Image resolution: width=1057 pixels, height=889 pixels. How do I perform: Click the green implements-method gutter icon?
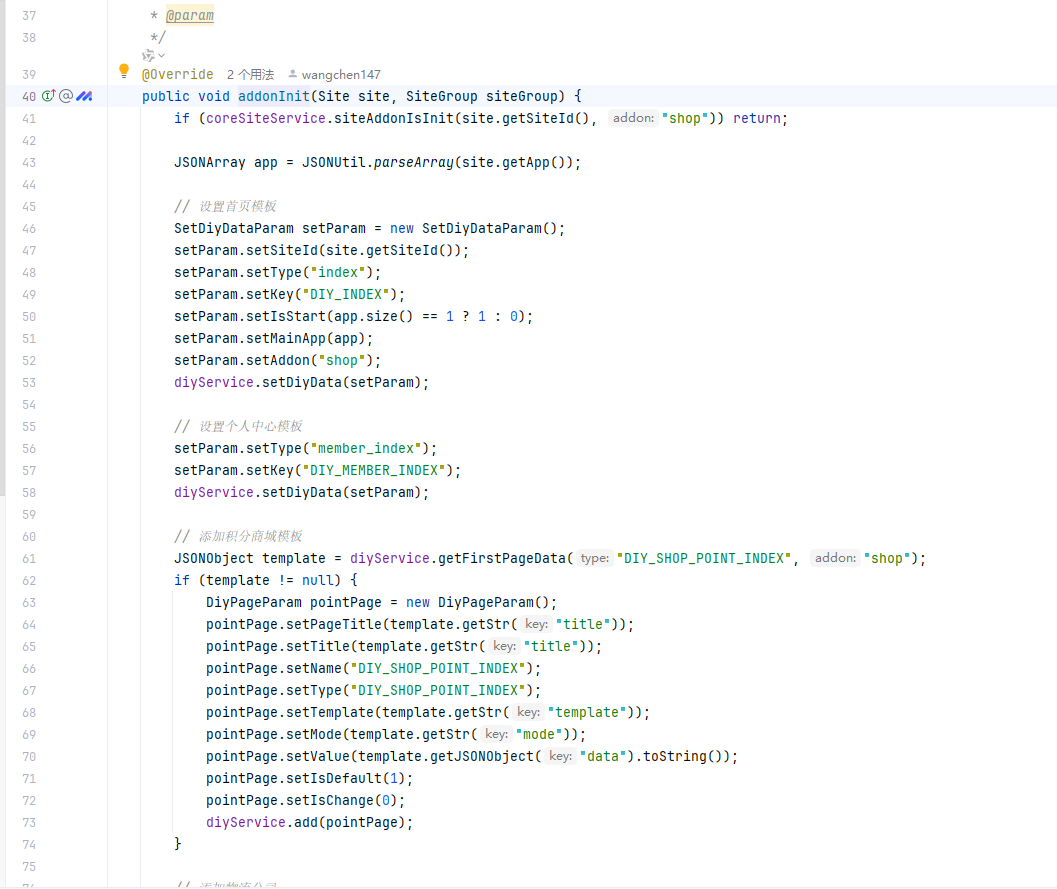(47, 97)
